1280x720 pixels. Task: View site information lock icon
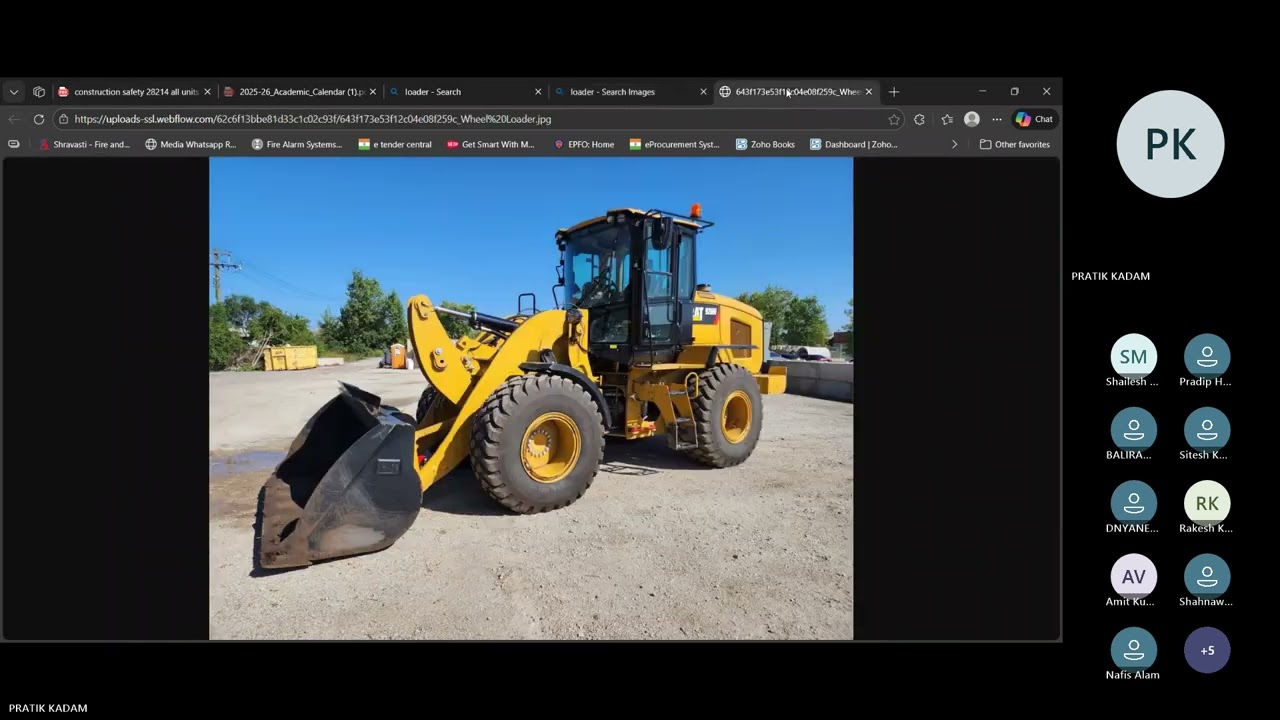coord(63,119)
